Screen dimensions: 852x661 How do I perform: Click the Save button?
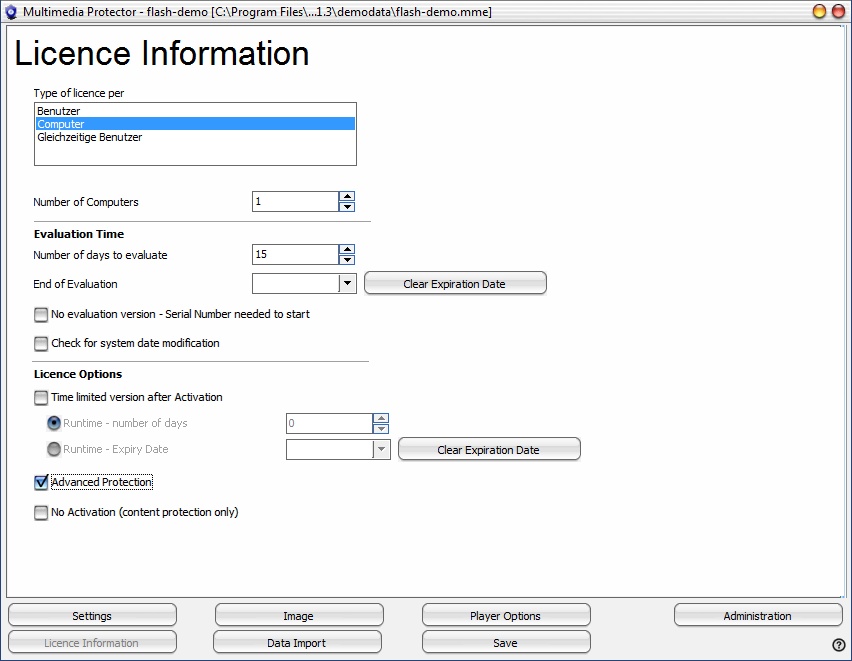506,643
